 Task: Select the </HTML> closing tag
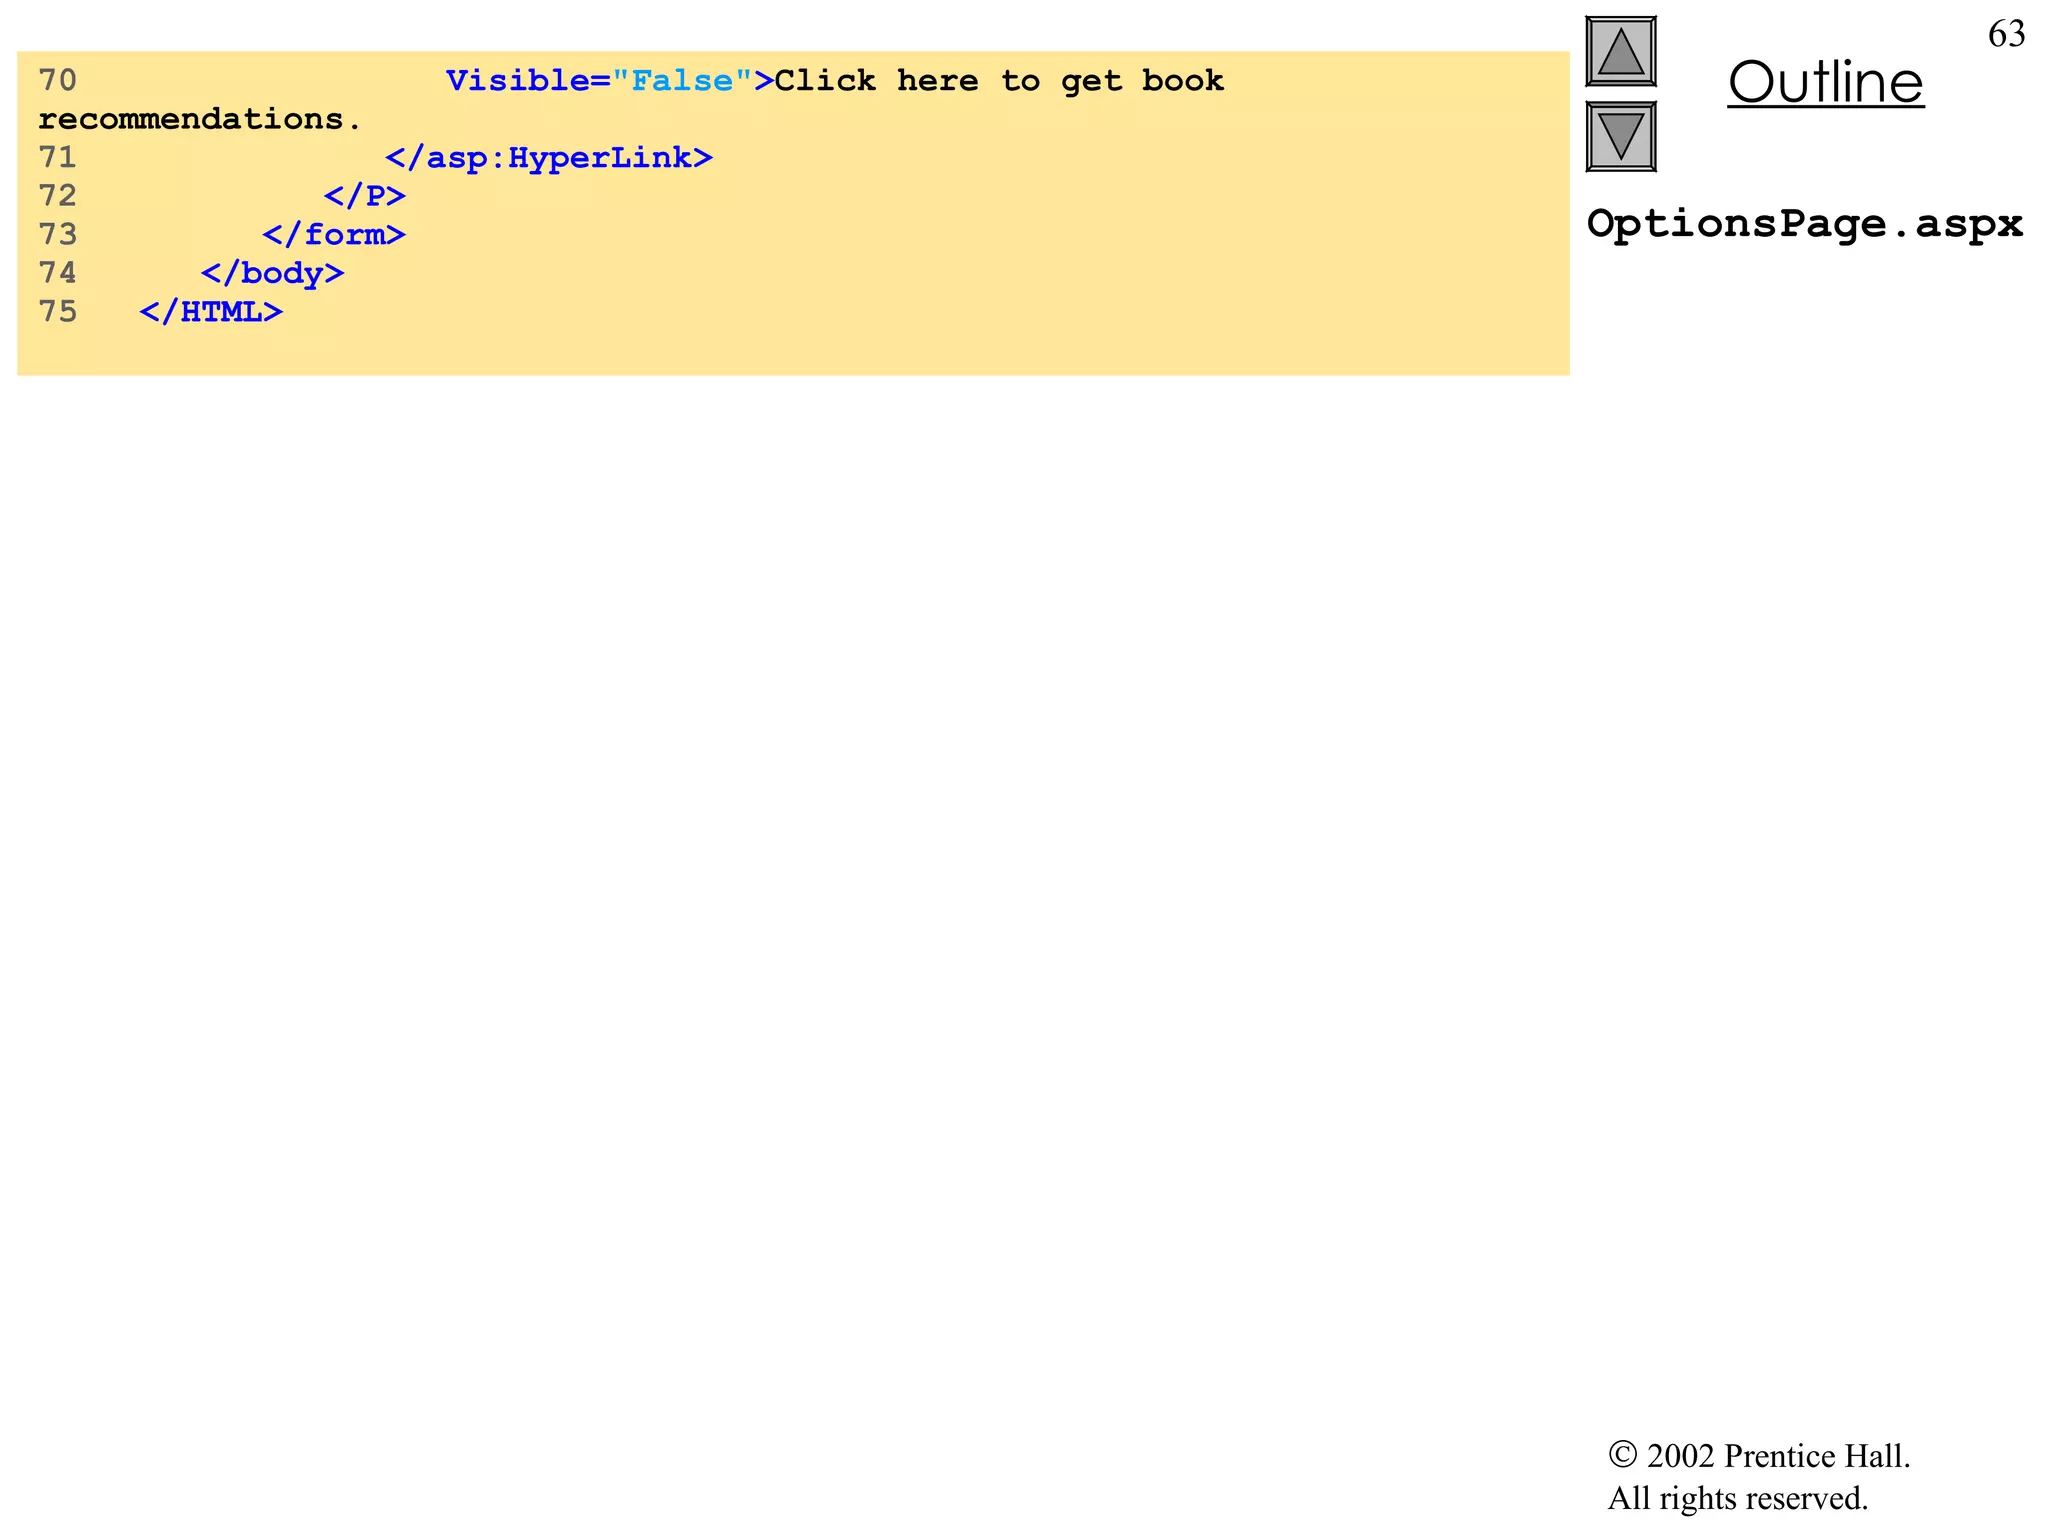[x=211, y=312]
